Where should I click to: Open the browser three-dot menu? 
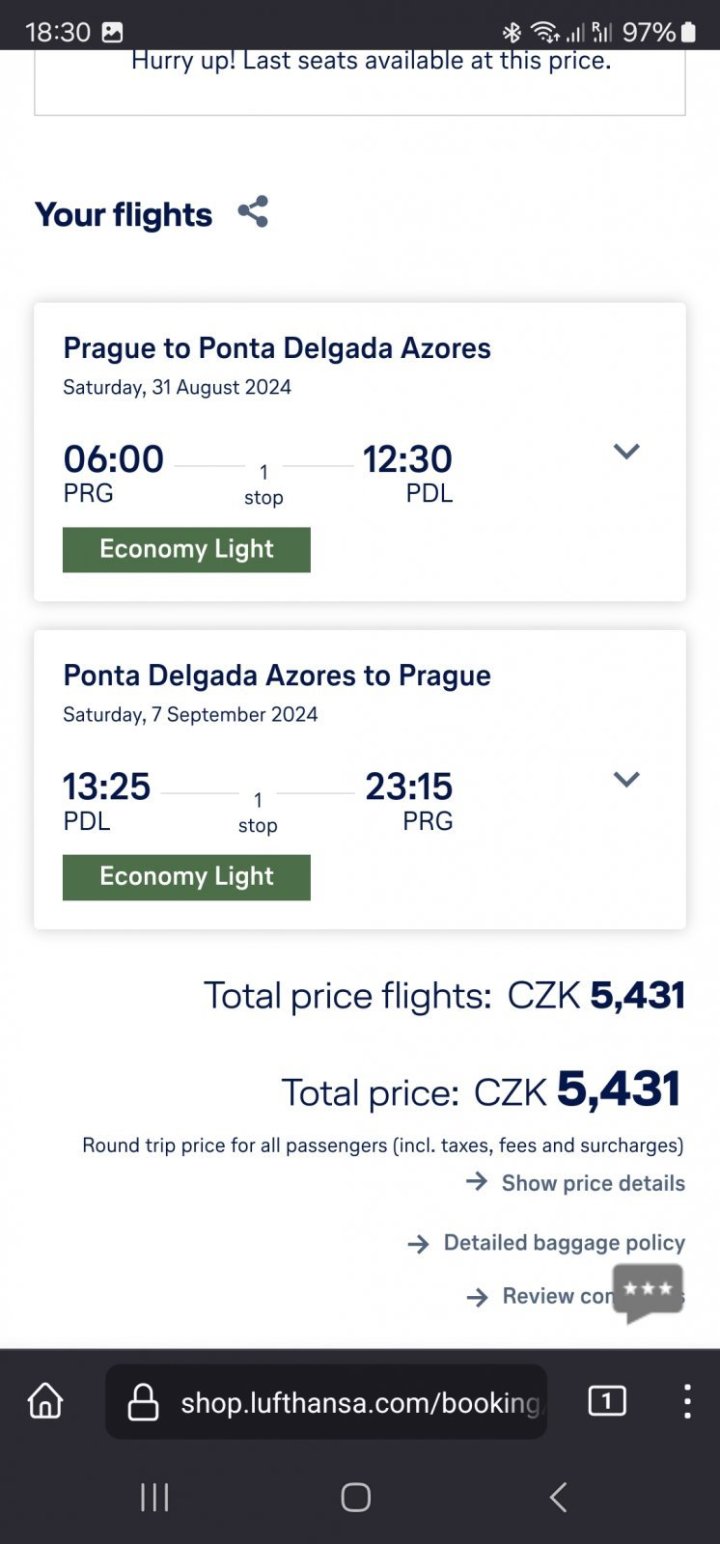point(687,1401)
